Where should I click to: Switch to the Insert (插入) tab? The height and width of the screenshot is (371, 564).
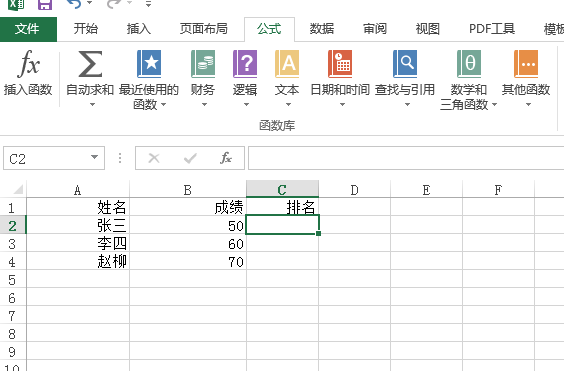pos(138,29)
